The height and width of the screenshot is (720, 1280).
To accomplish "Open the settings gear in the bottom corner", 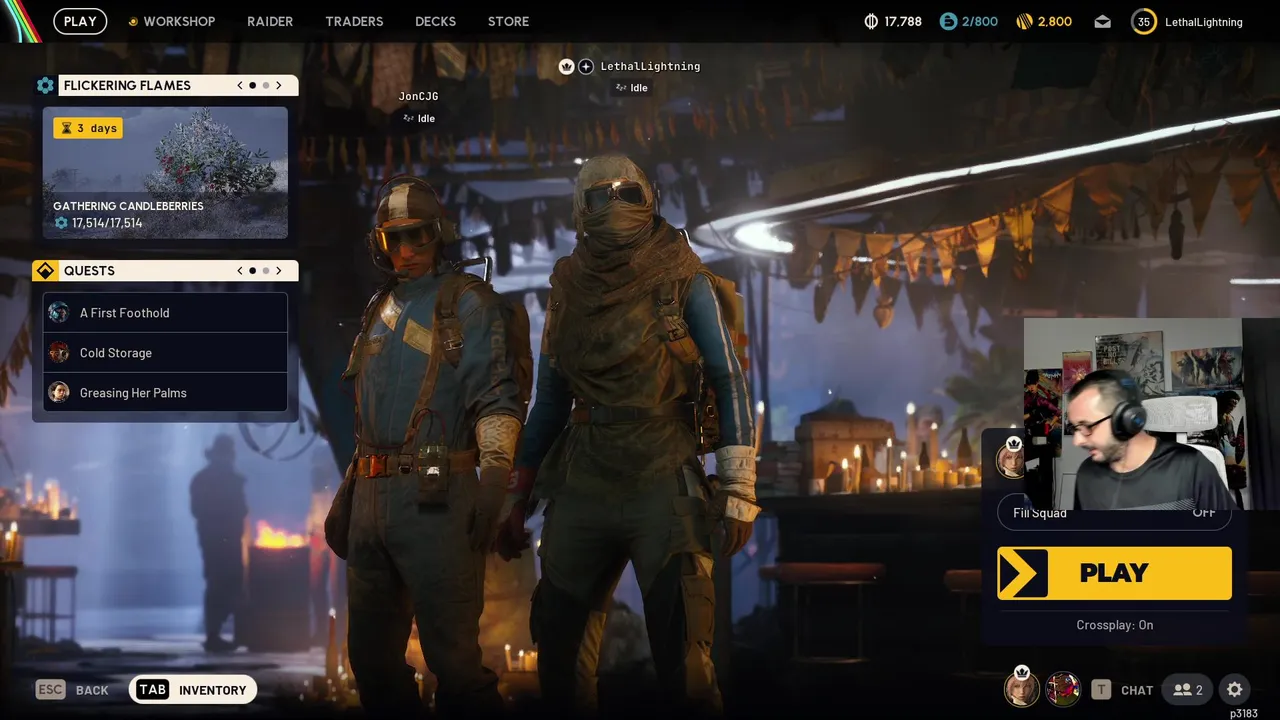I will (1234, 689).
